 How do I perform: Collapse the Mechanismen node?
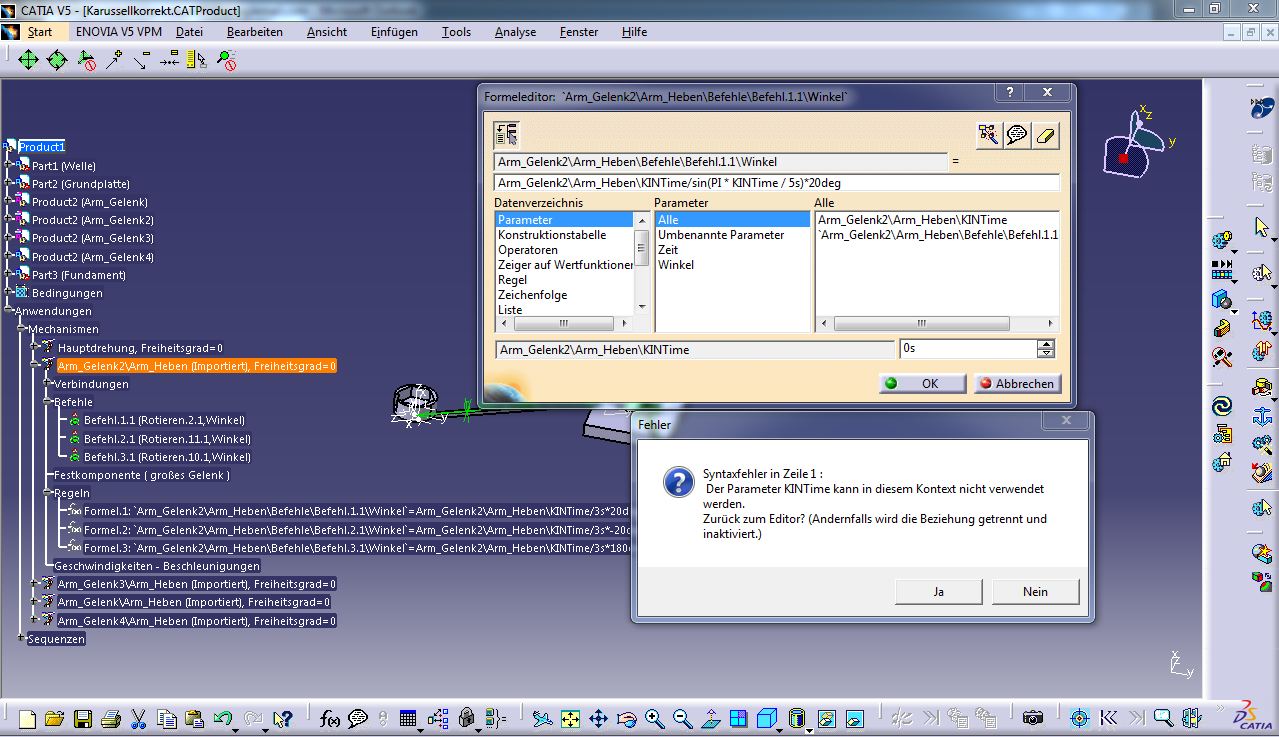(x=22, y=329)
